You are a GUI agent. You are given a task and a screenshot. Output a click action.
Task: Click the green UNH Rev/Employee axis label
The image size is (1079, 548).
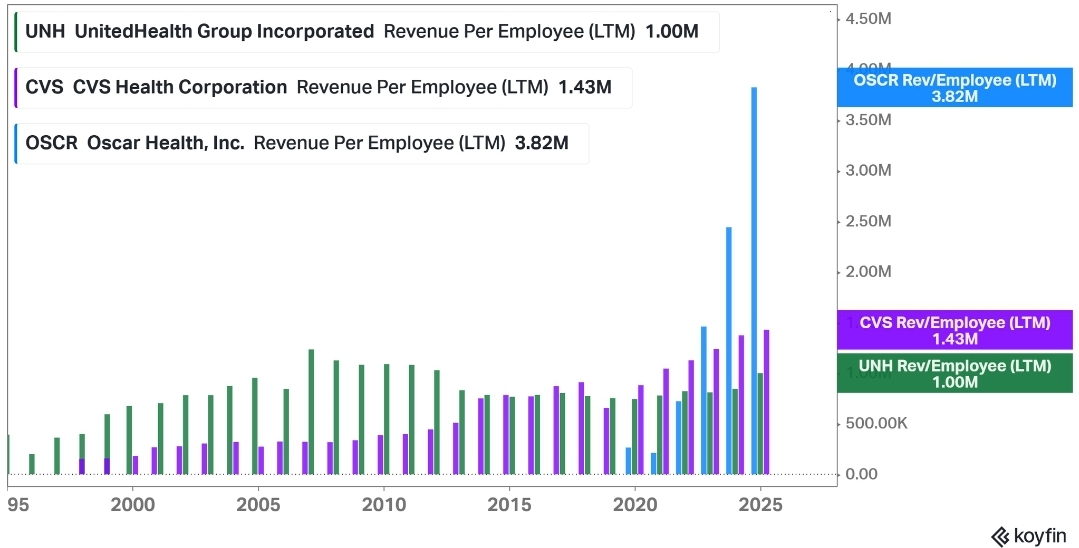point(955,373)
